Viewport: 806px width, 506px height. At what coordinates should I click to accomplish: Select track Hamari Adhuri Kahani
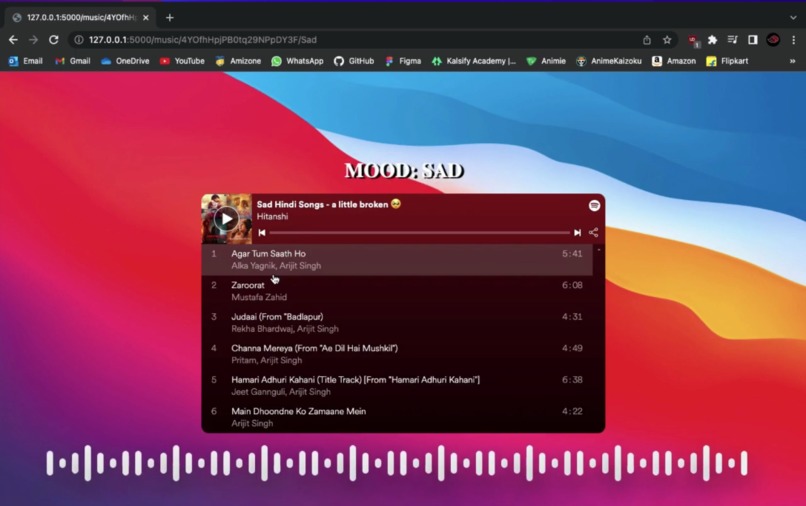click(397, 385)
